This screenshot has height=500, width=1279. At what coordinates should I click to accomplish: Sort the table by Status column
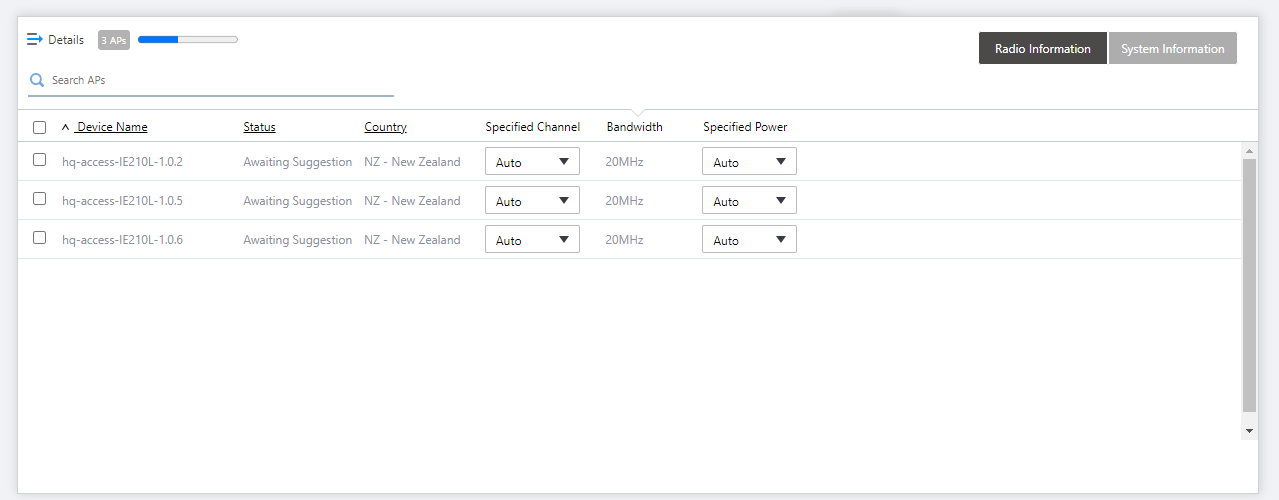pyautogui.click(x=259, y=127)
